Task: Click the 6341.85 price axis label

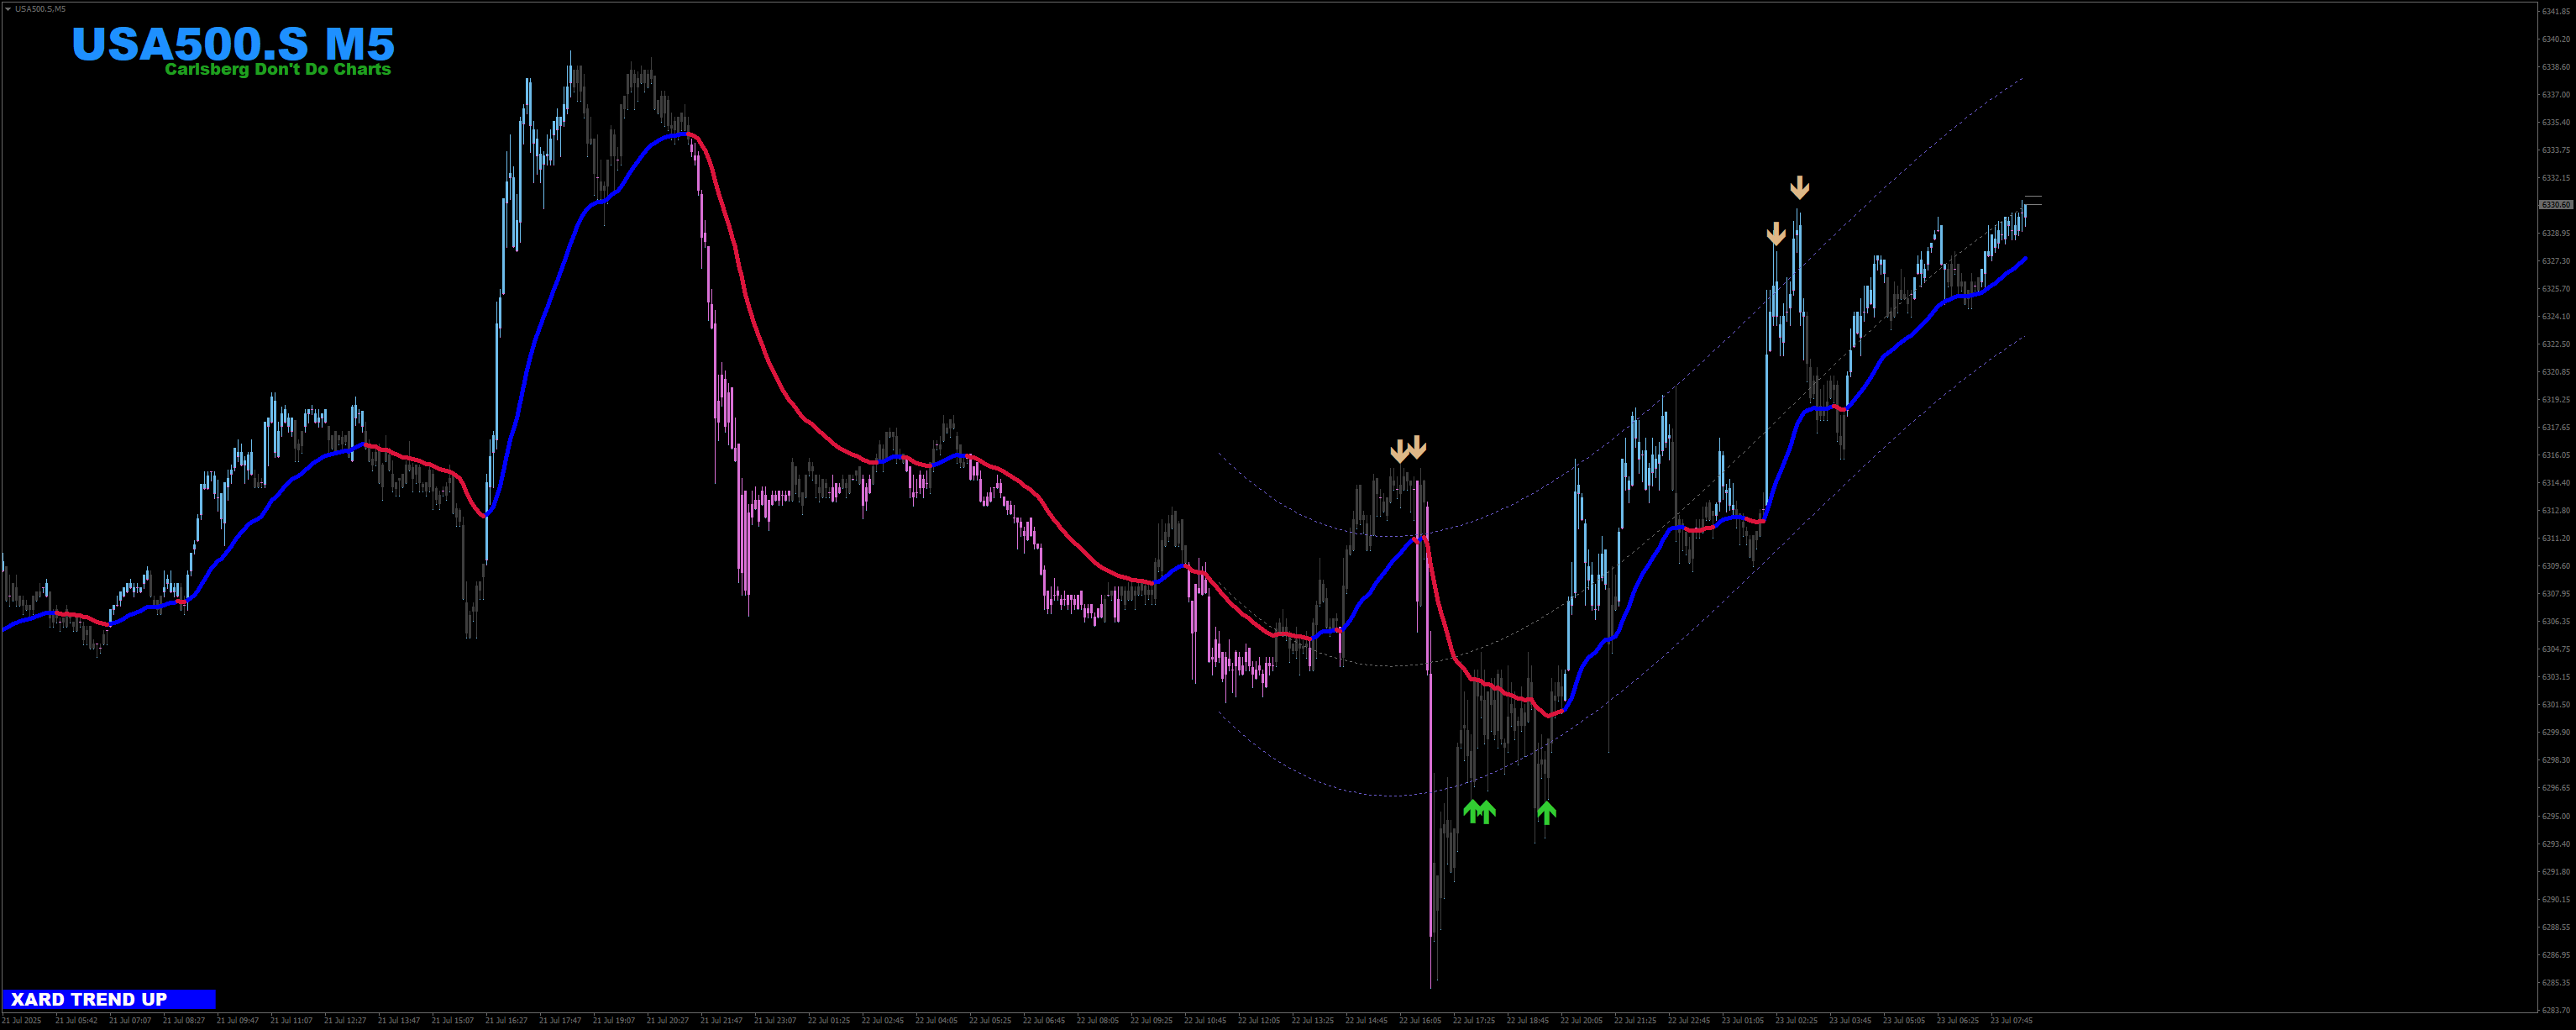Action: (x=2555, y=12)
